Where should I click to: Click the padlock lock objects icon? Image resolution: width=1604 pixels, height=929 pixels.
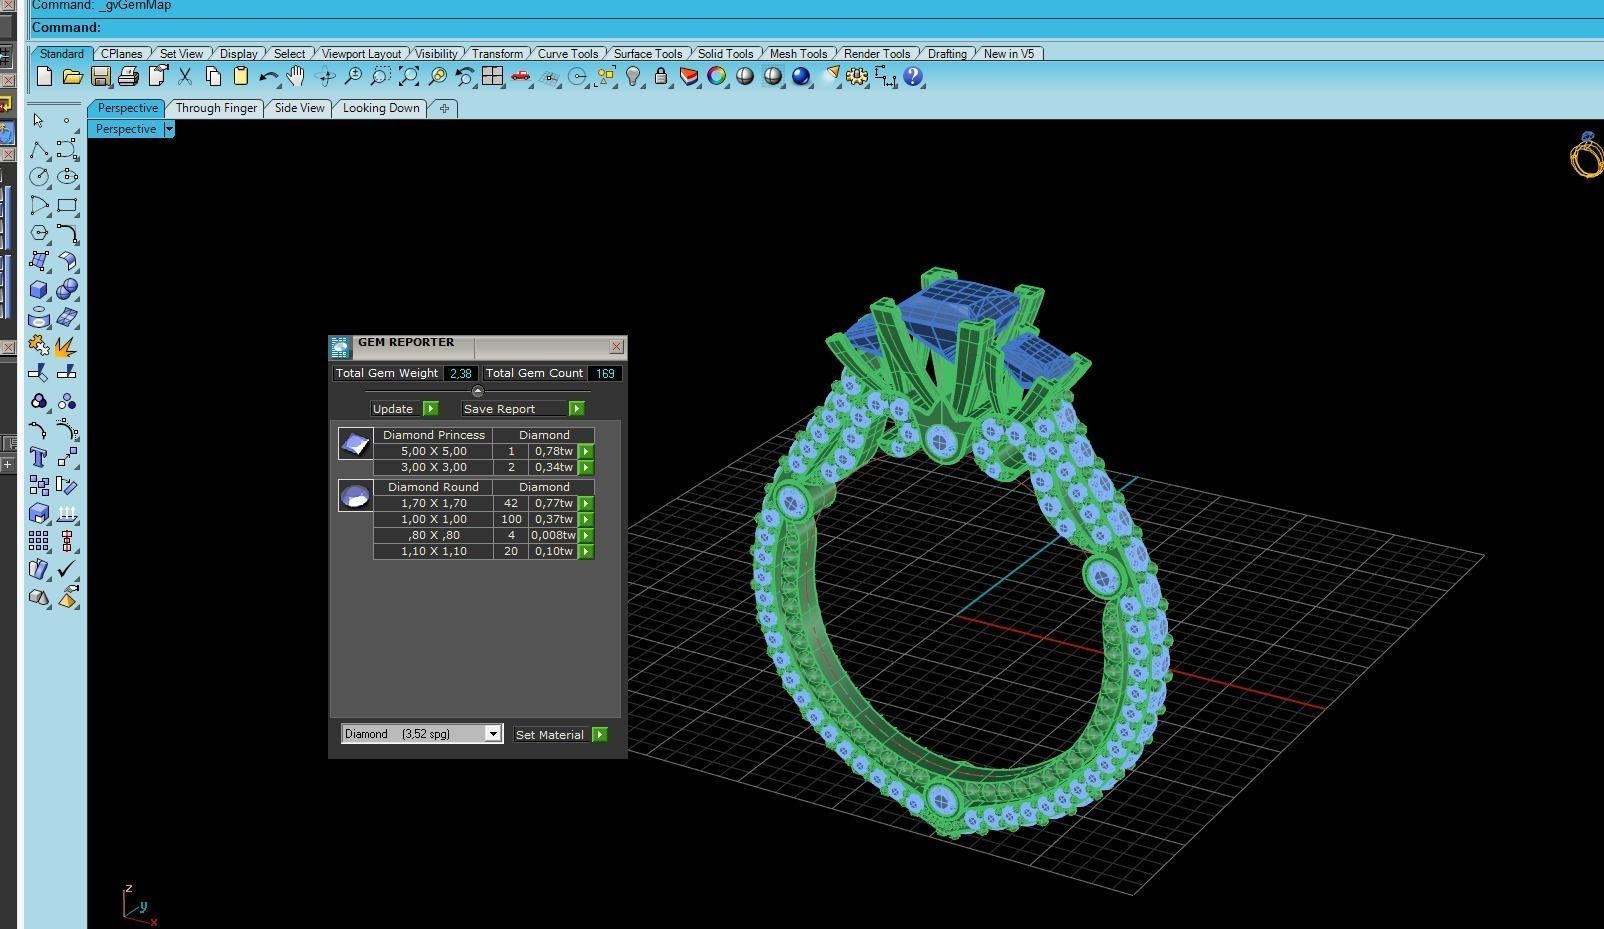coord(661,77)
